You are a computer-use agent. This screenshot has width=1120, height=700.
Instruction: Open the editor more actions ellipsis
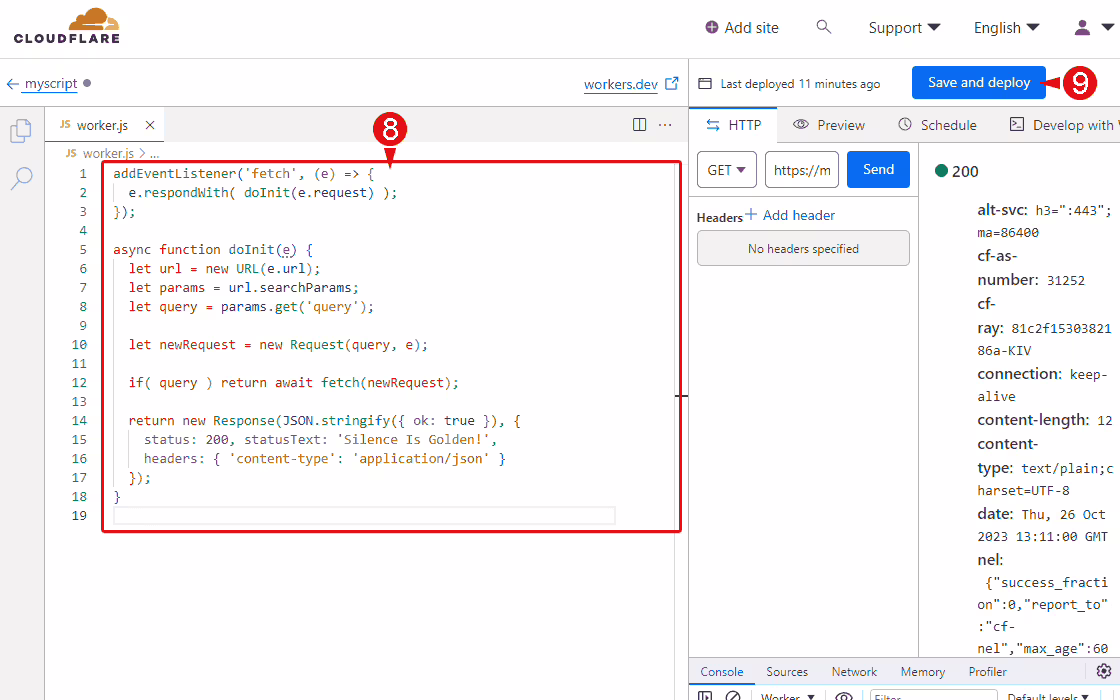(665, 125)
